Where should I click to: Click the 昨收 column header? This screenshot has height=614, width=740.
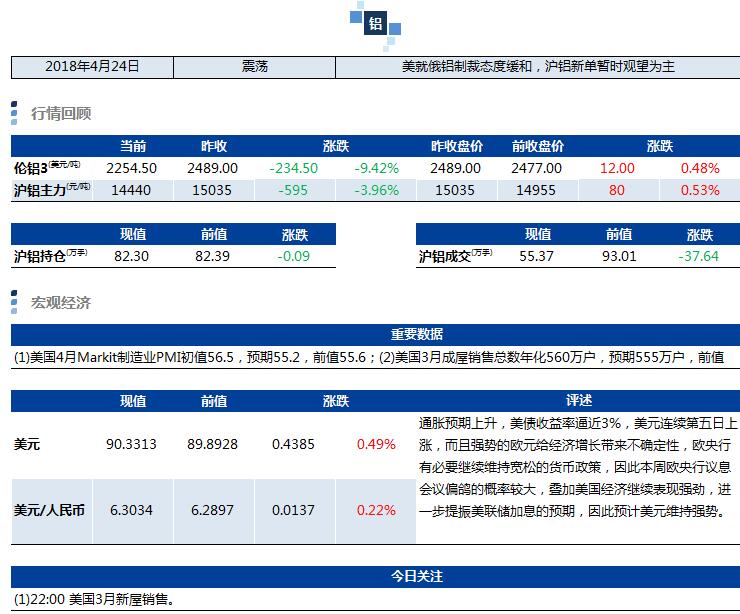coord(214,146)
